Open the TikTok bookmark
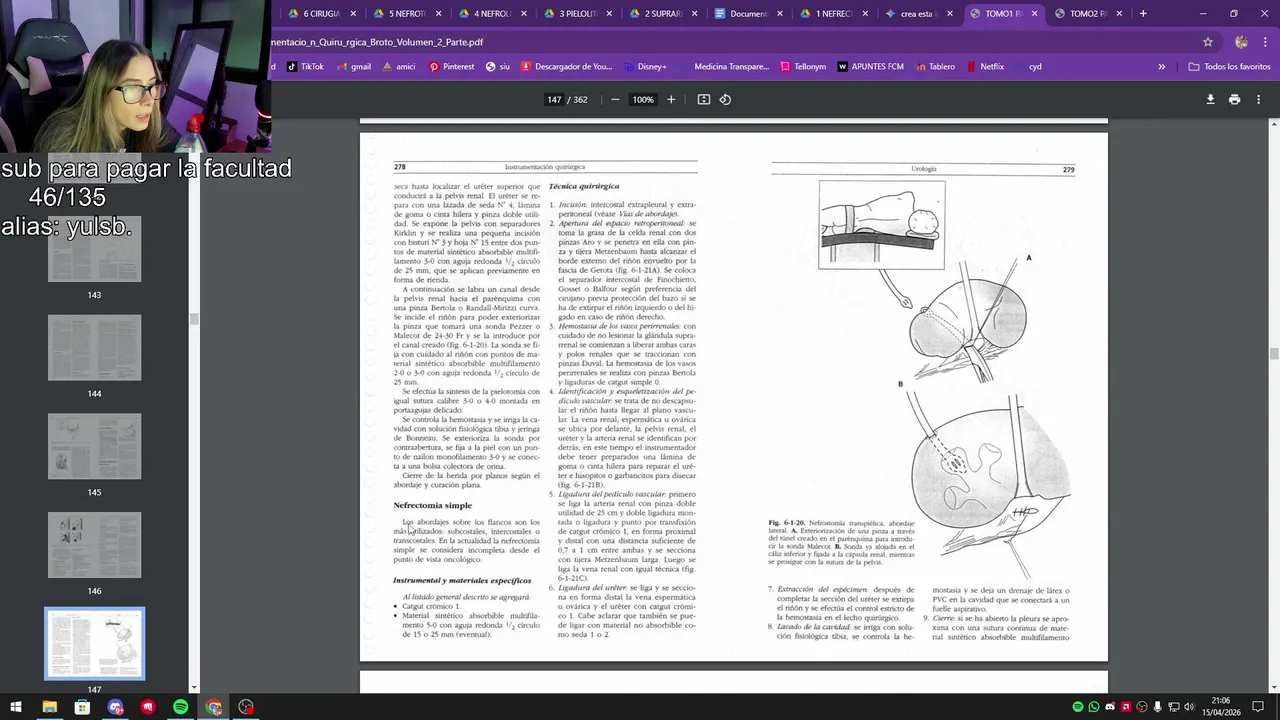This screenshot has width=1280, height=720. pos(305,67)
